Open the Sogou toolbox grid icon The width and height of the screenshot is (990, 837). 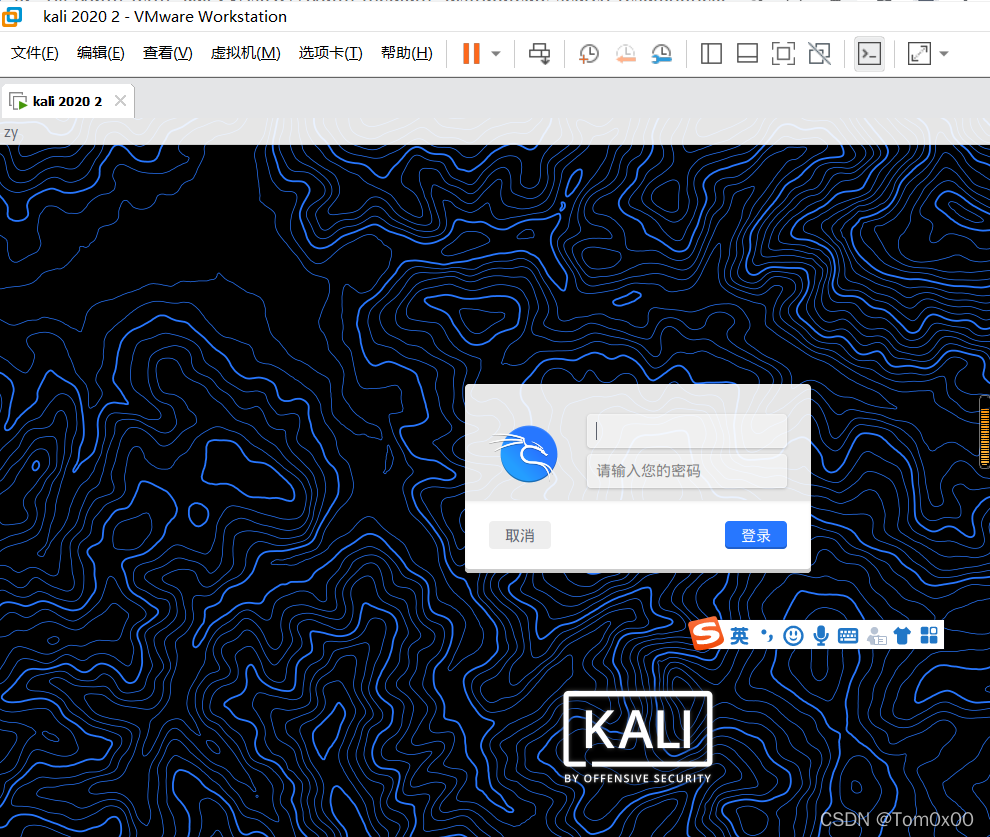coord(929,636)
